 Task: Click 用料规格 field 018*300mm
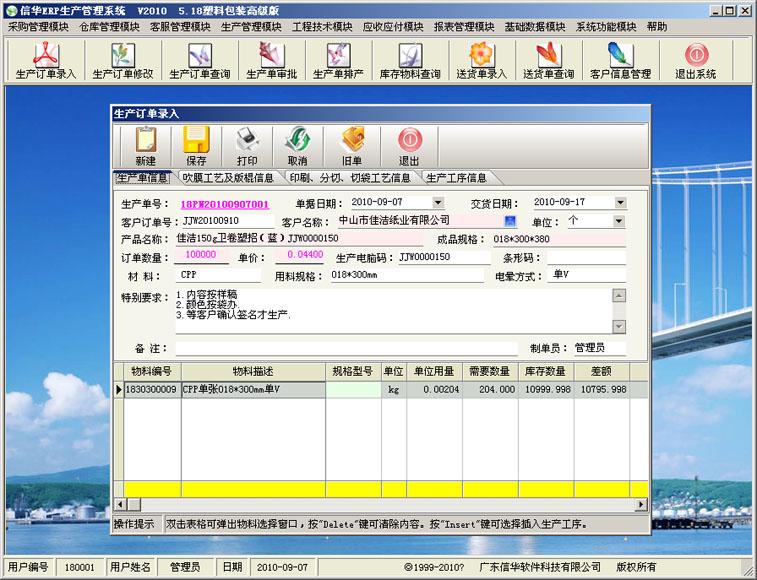click(x=407, y=275)
